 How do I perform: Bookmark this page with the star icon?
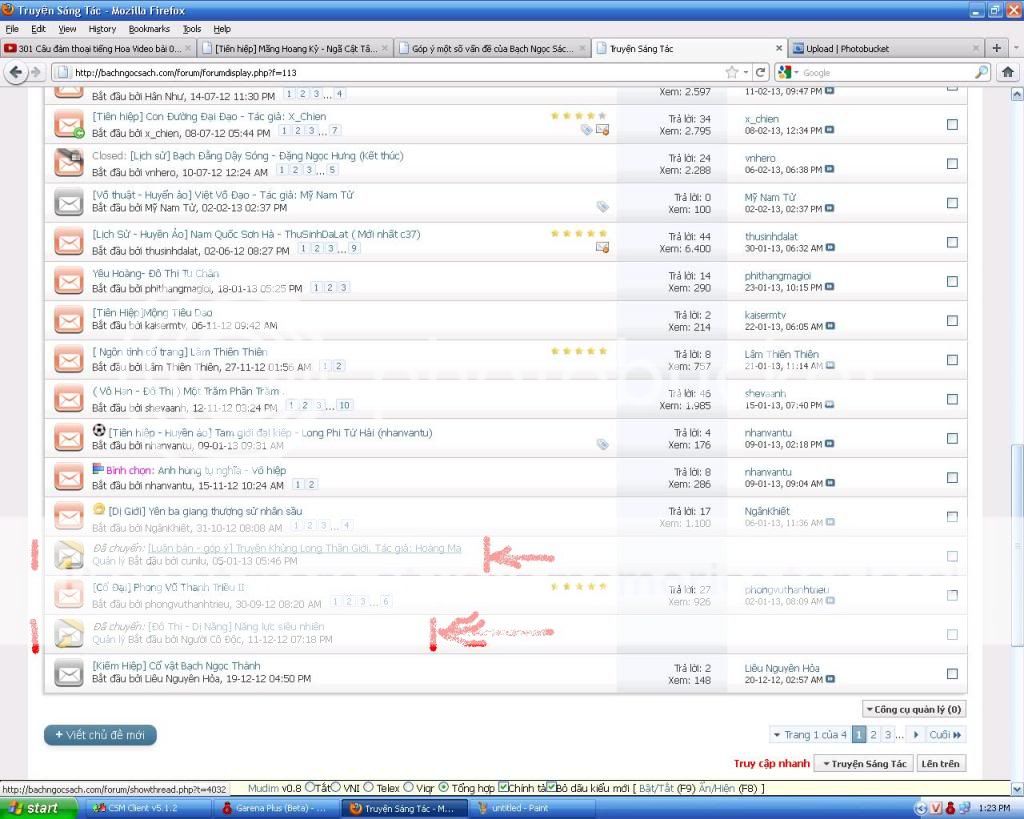(x=733, y=72)
